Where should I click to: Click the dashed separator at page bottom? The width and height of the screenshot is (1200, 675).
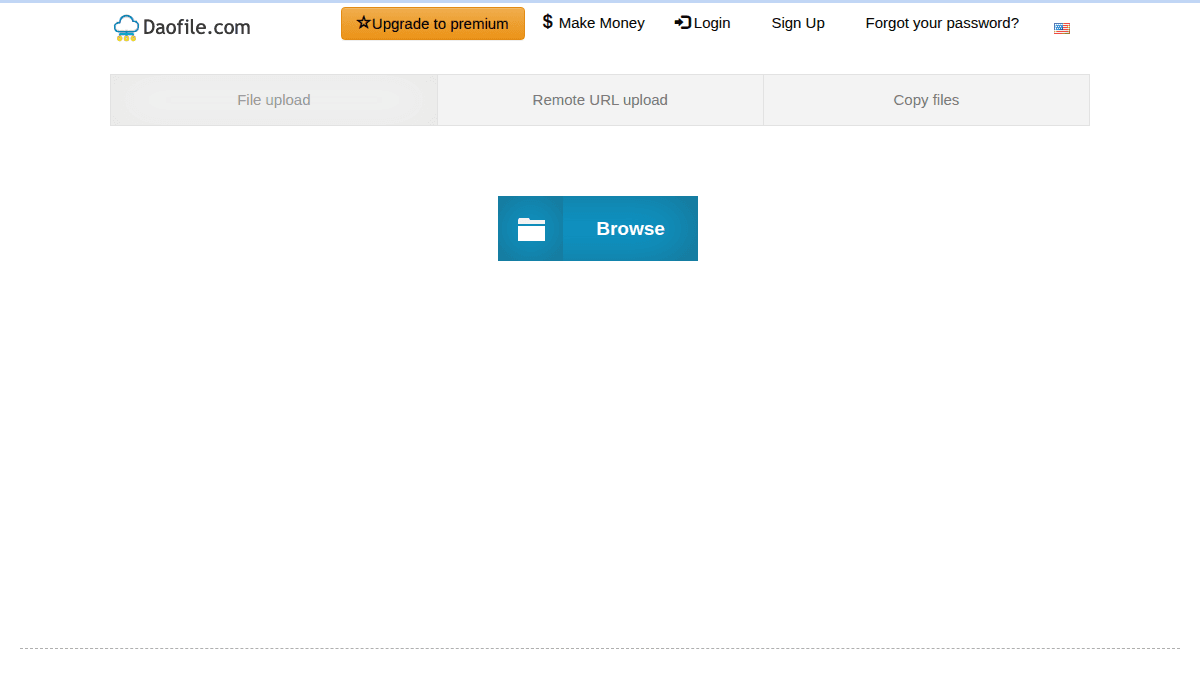[600, 648]
